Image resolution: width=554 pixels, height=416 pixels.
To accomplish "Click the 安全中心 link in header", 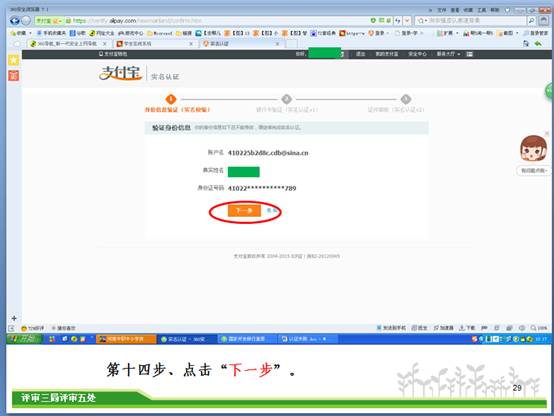I will tap(417, 54).
